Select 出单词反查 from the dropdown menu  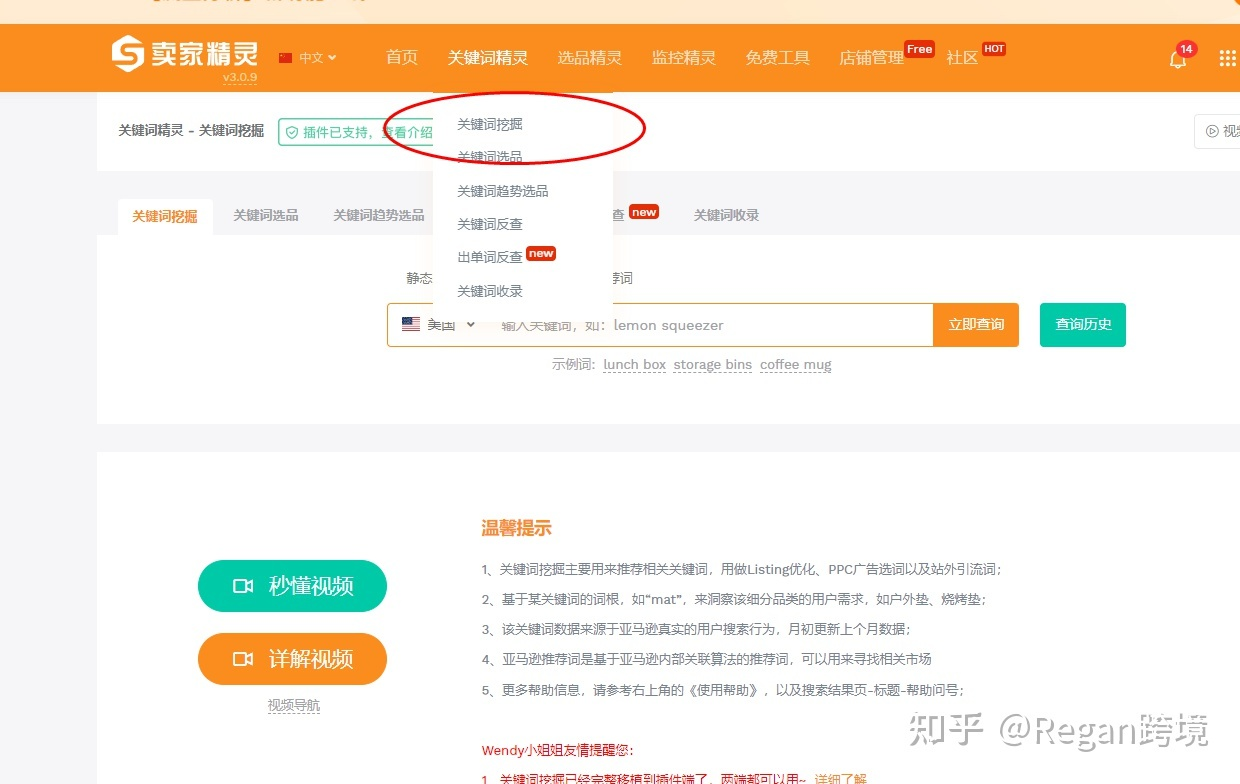489,256
